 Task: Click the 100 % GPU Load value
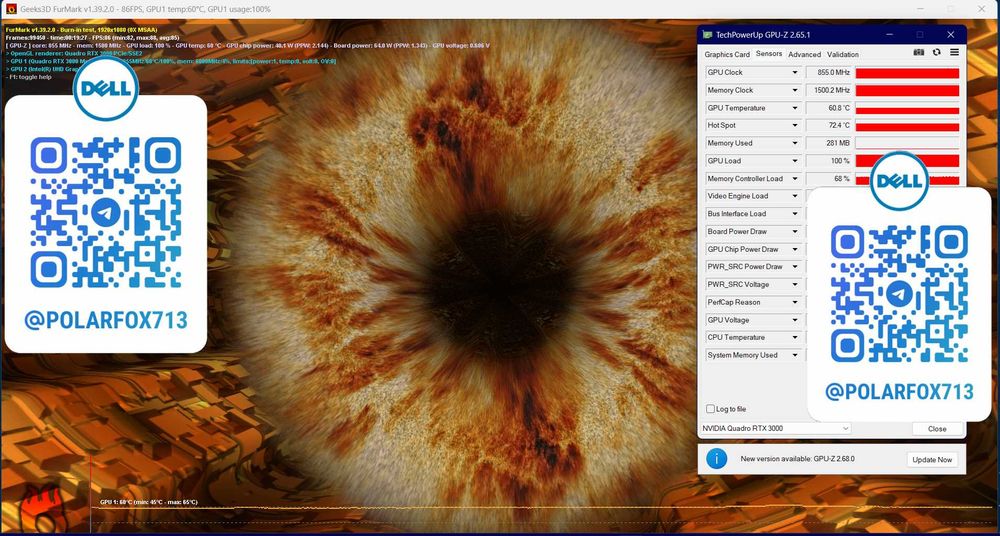828,161
